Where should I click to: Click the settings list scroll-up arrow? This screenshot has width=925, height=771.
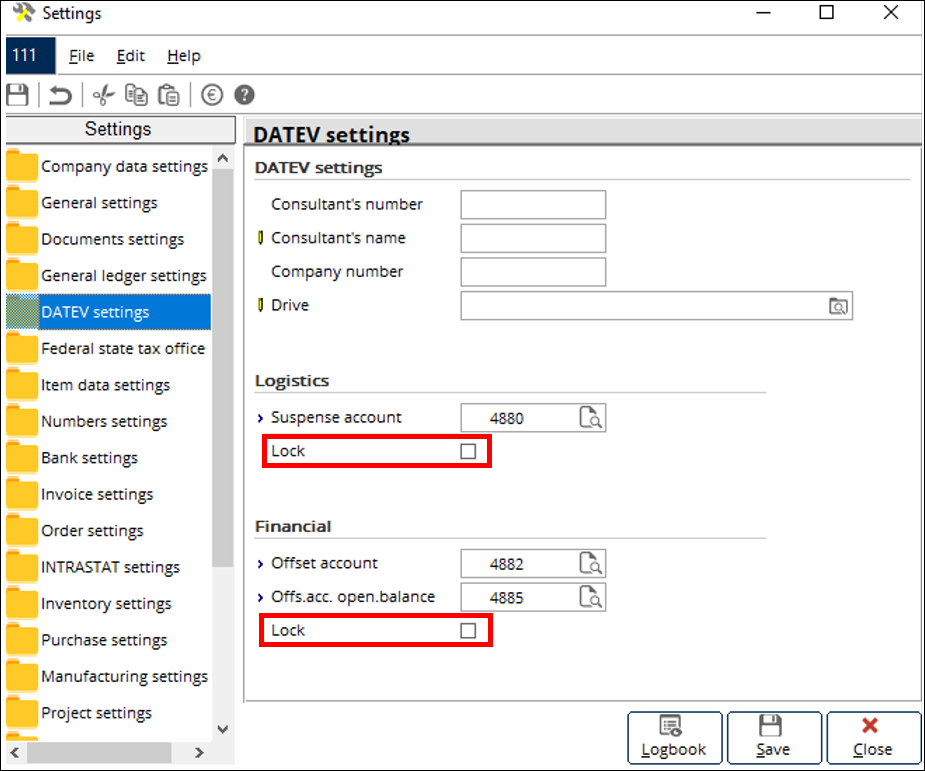click(x=222, y=158)
